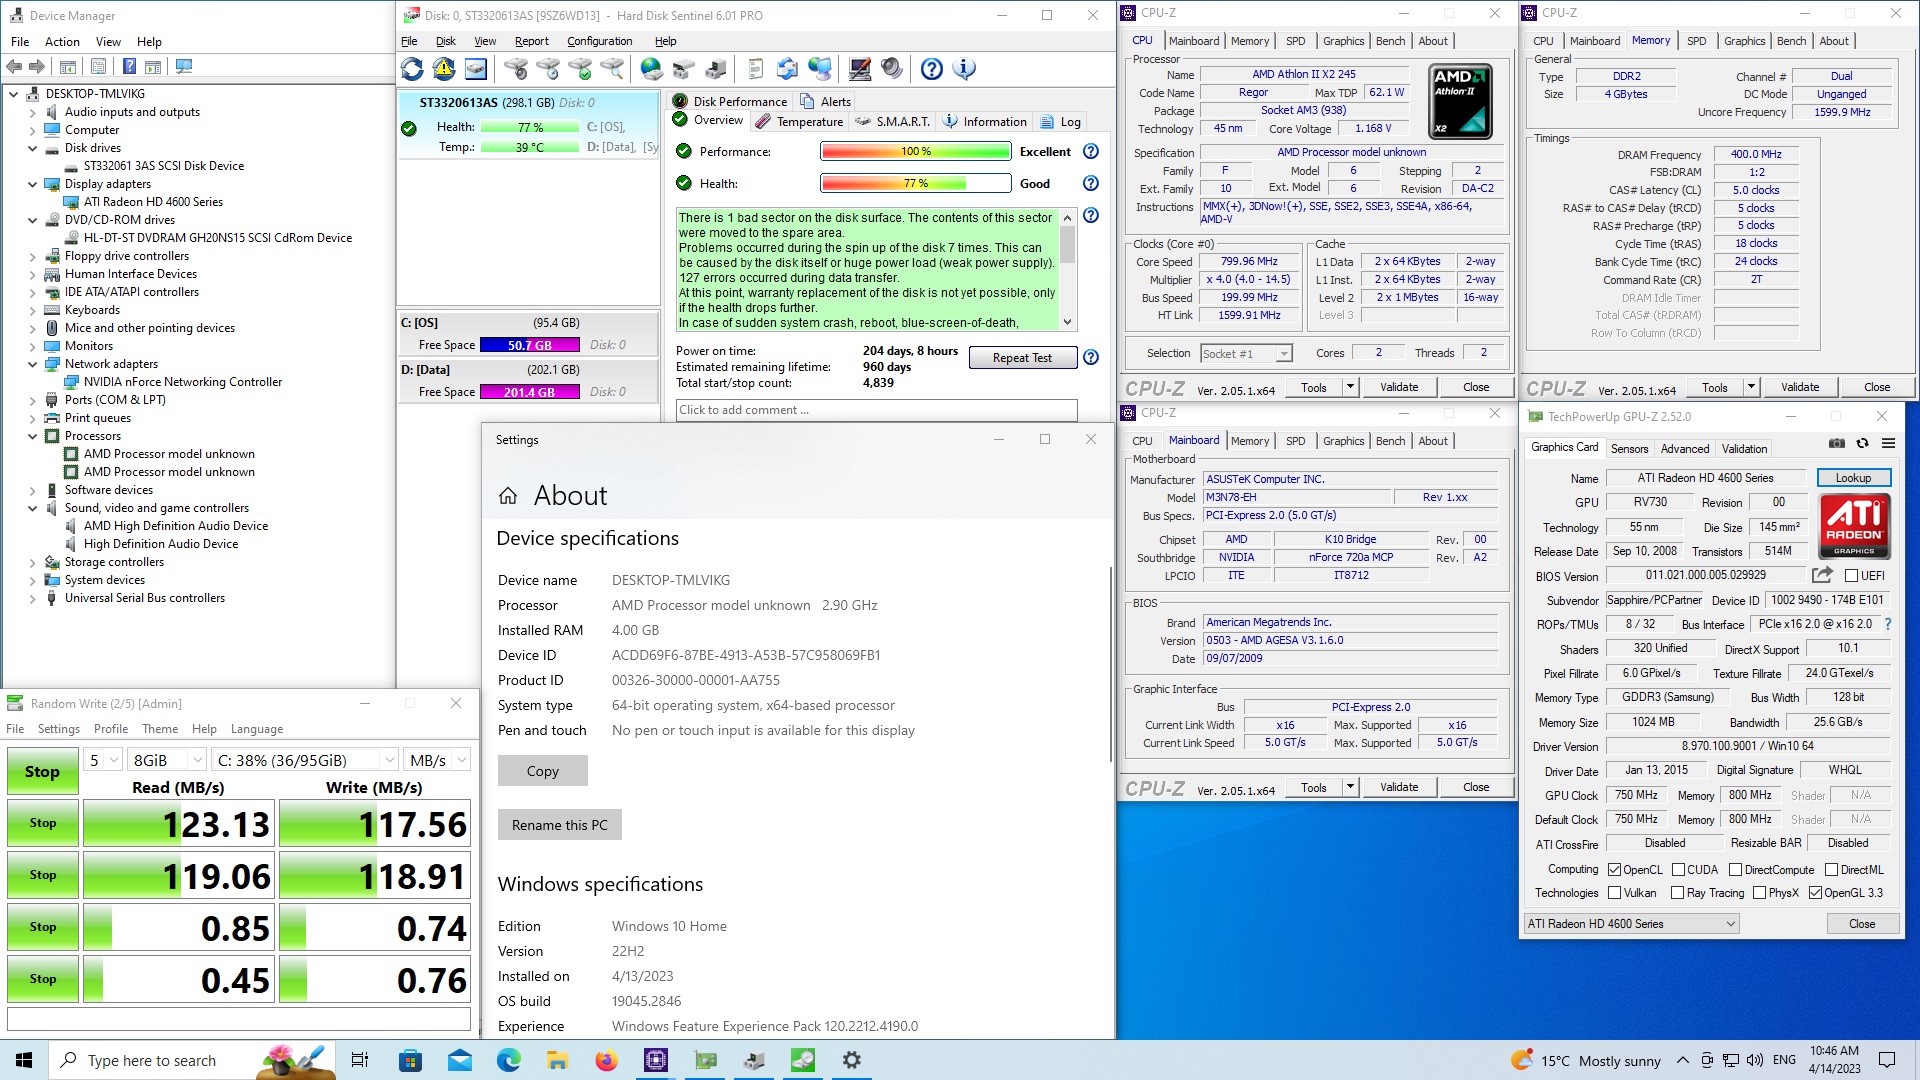
Task: Click the disk with magnifier surface test icon
Action: click(x=612, y=69)
